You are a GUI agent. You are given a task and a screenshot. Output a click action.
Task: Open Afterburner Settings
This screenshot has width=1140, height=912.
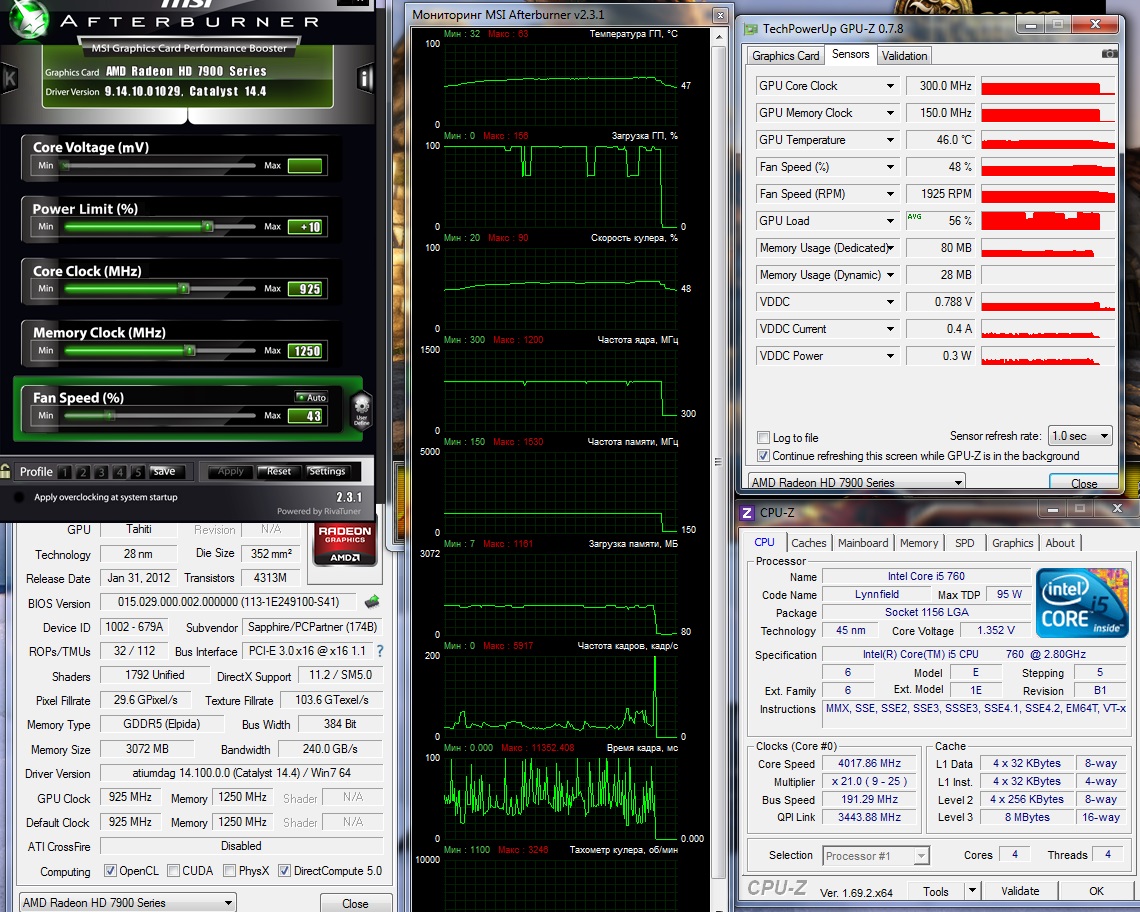click(x=327, y=471)
